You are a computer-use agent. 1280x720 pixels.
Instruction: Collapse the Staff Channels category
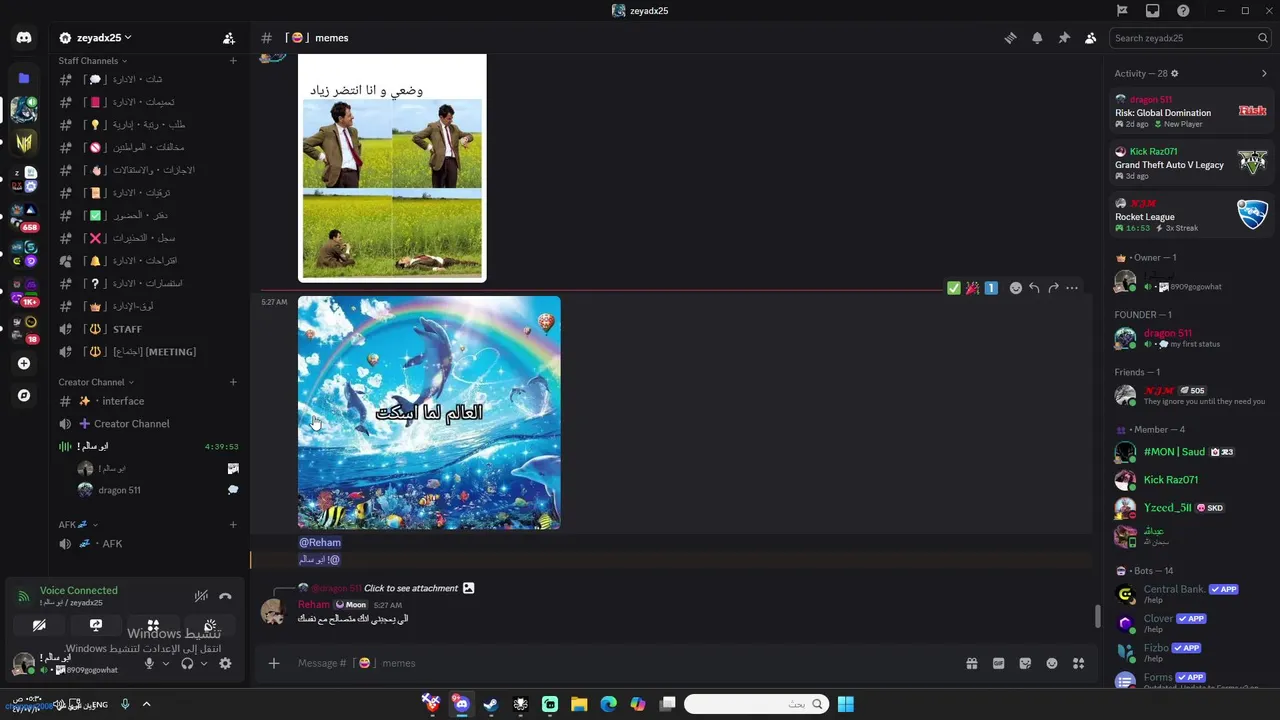[92, 61]
